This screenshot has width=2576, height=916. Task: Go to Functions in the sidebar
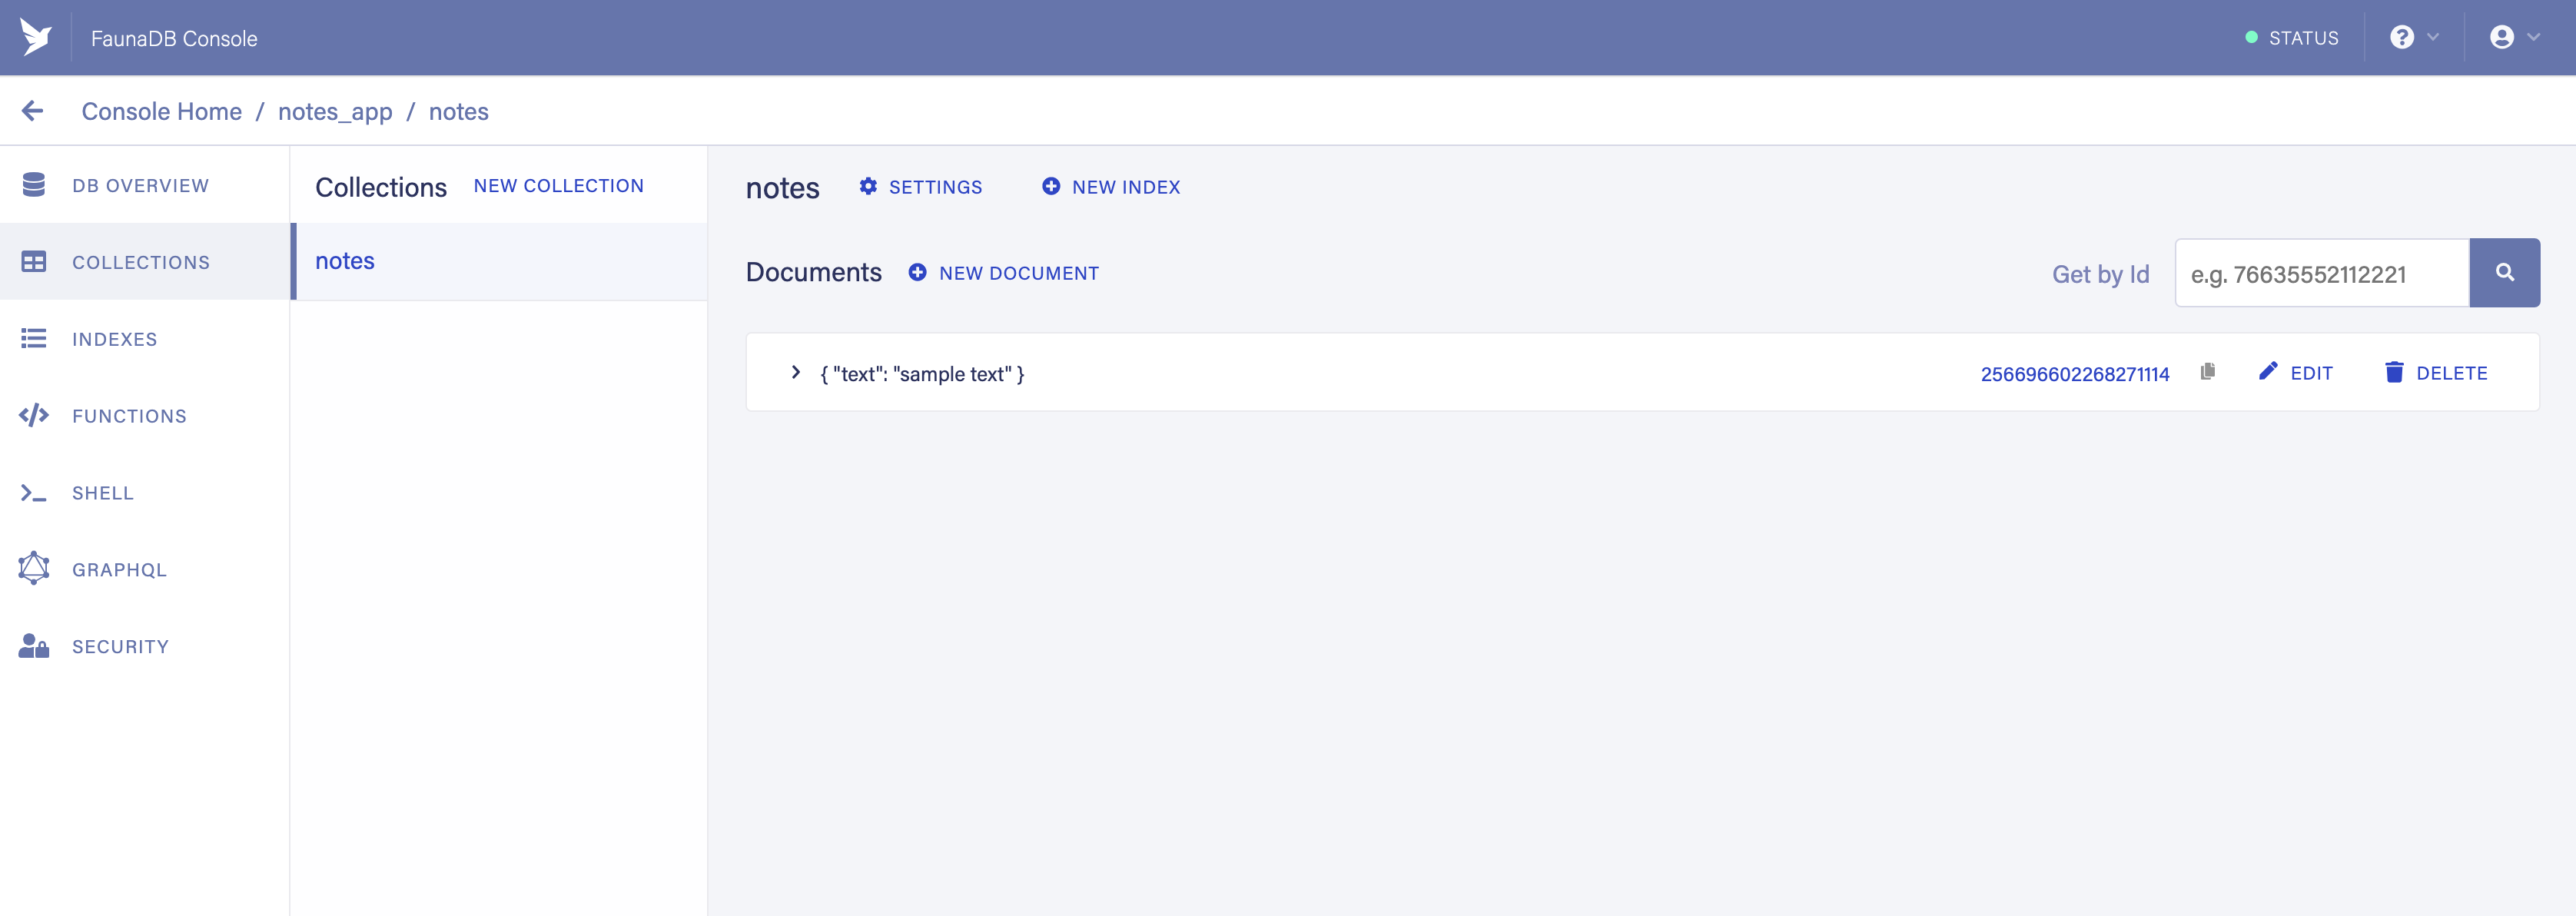145,416
